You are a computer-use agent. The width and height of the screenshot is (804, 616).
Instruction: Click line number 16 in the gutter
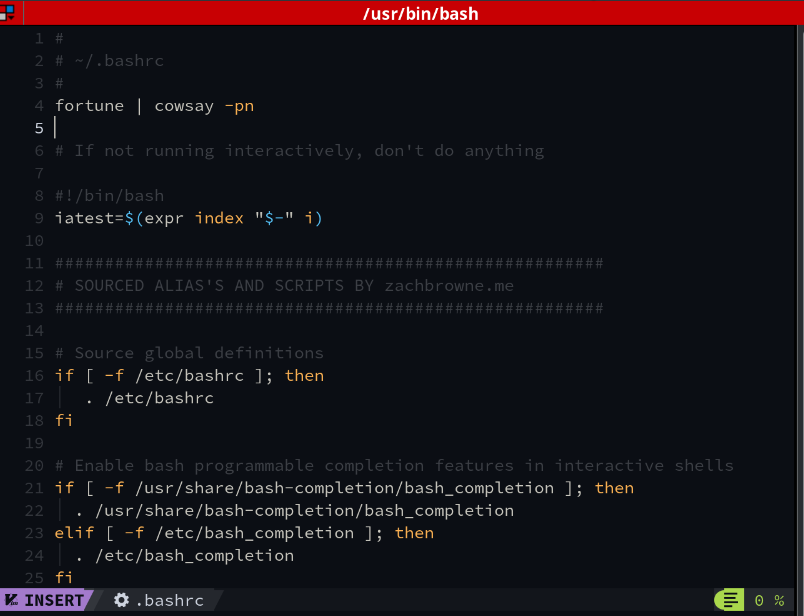34,375
